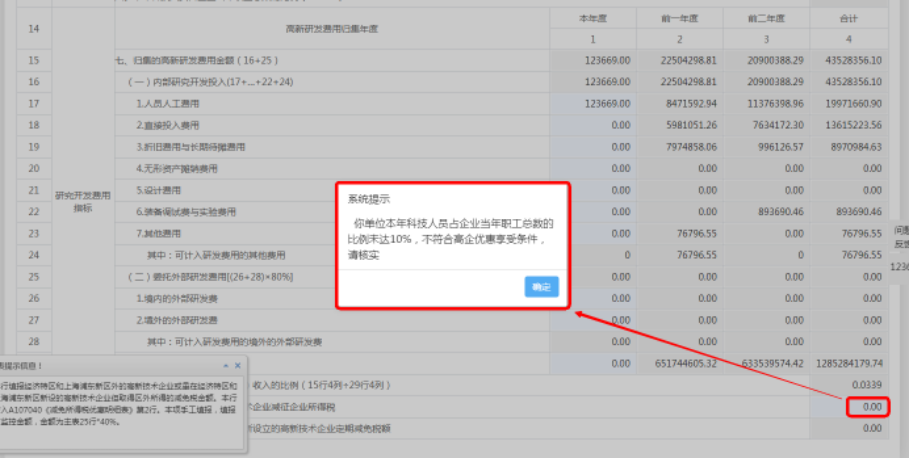910x459 pixels.
Task: Click 本年度 value 123669.00 in row 16
Action: 608,82
